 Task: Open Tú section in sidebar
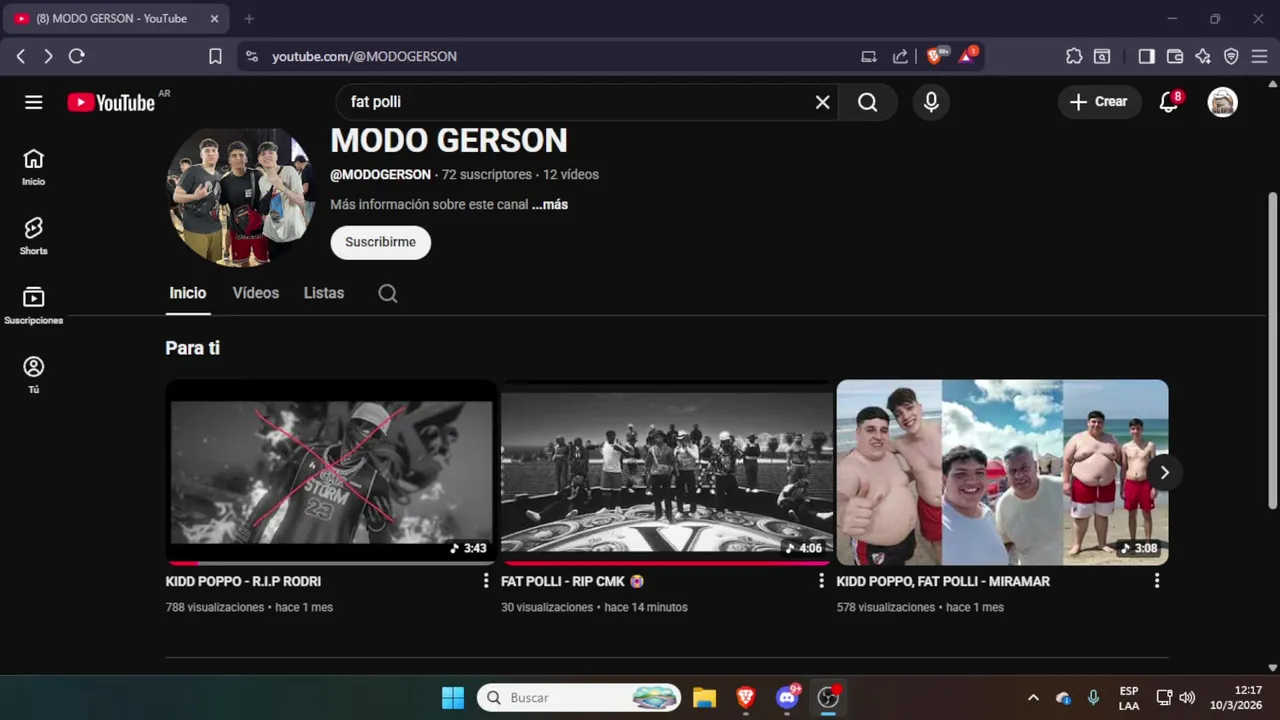[x=34, y=375]
